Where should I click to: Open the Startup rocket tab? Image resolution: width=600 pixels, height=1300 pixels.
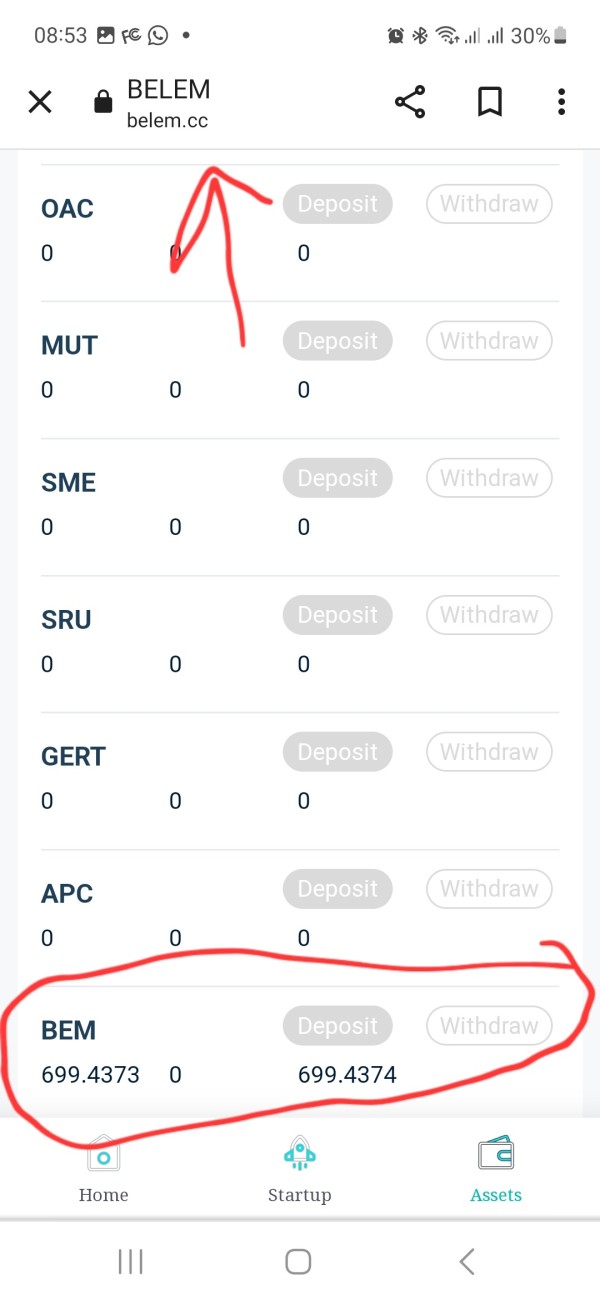pyautogui.click(x=299, y=1168)
